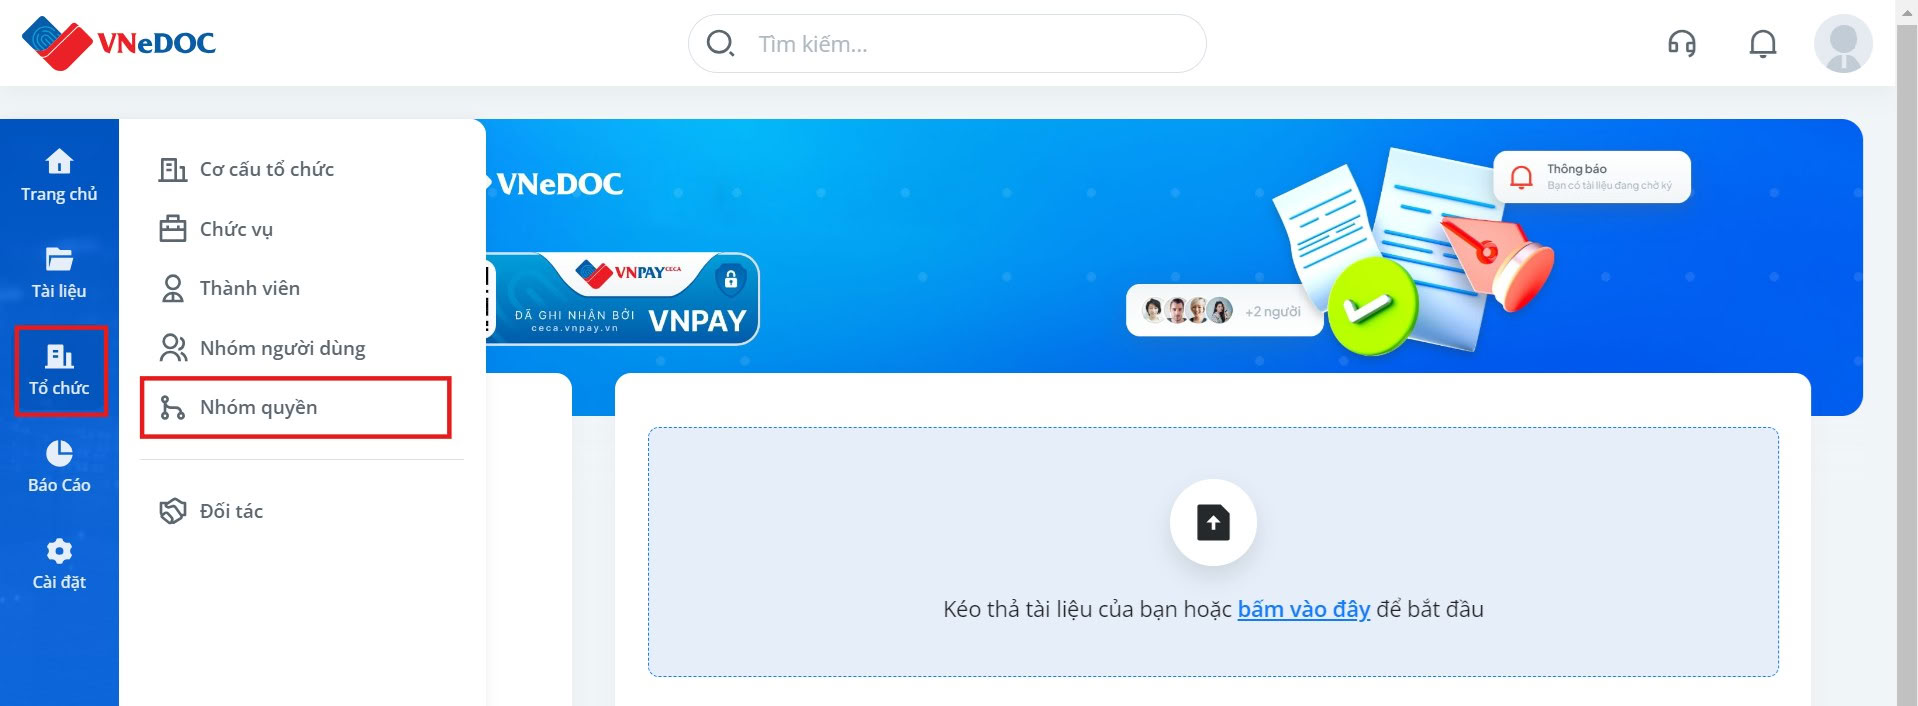The image size is (1918, 706).
Task: Click the search magnifier icon
Action: pyautogui.click(x=720, y=43)
